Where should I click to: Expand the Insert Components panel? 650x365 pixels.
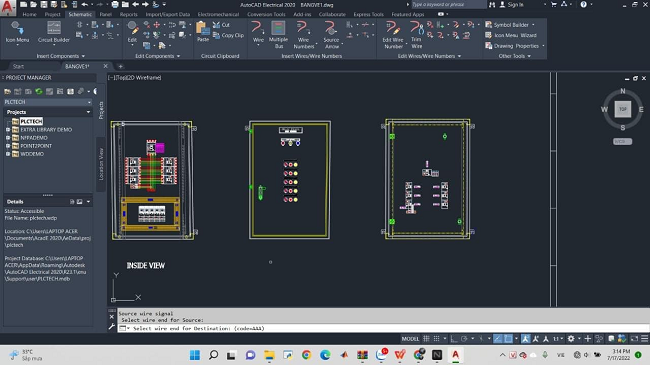61,56
